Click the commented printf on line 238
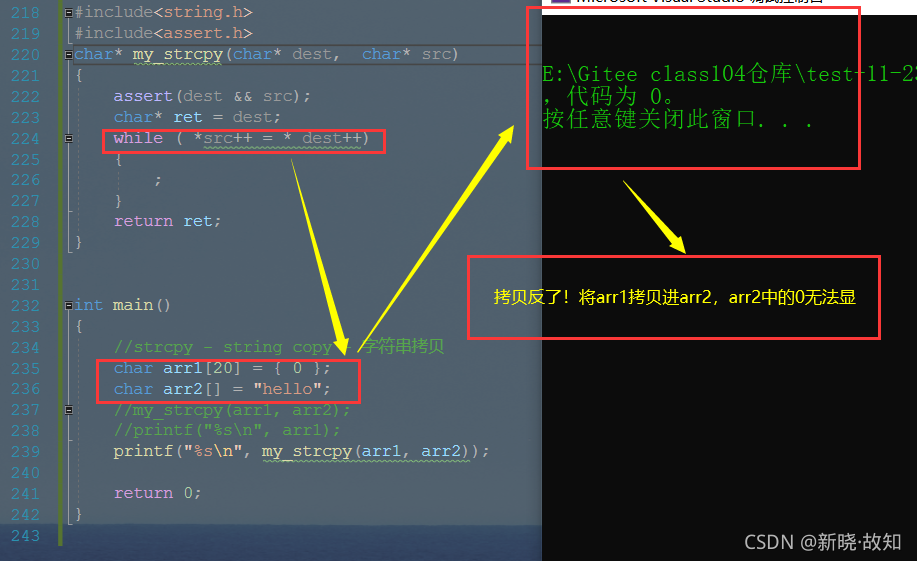917x561 pixels. [x=227, y=431]
